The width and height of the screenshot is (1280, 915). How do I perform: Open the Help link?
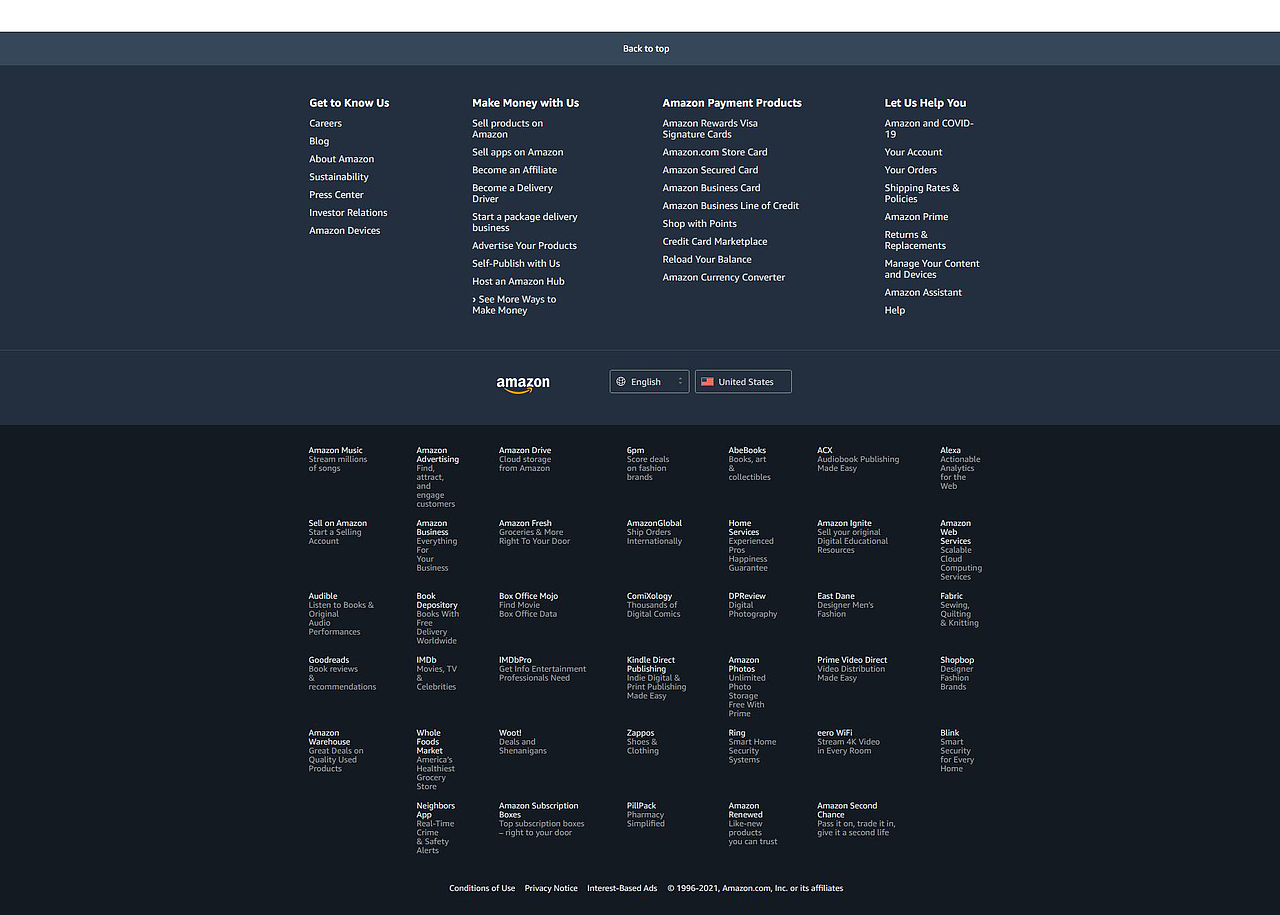click(895, 312)
